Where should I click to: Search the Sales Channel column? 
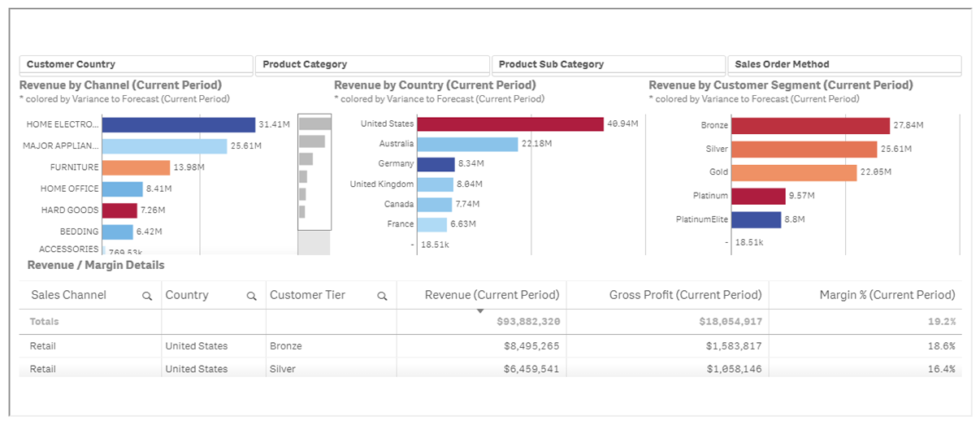pos(147,296)
